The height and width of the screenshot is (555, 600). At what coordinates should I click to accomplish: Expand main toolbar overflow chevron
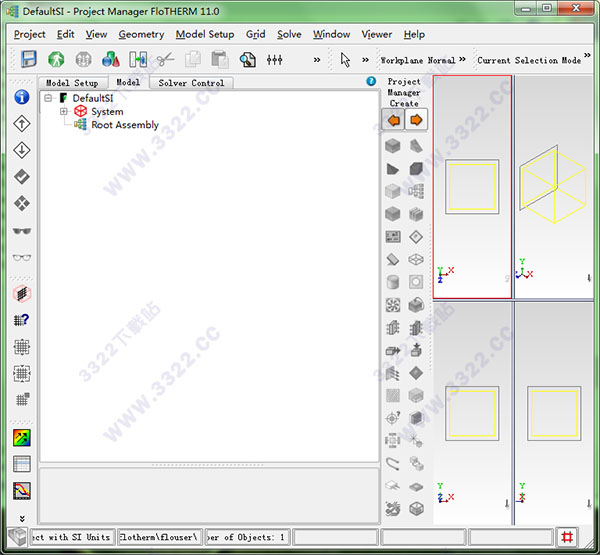(317, 60)
